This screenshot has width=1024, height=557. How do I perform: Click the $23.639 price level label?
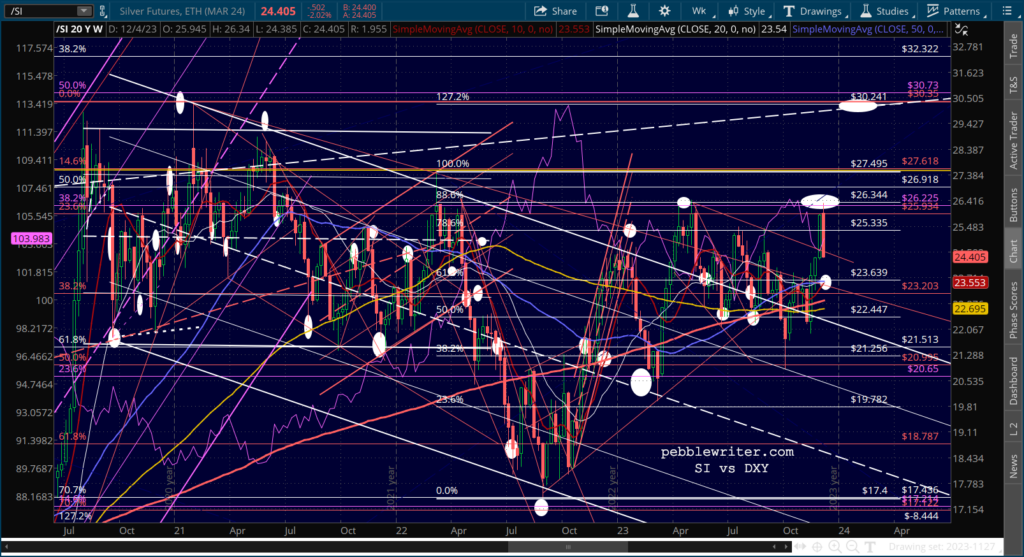coord(869,272)
